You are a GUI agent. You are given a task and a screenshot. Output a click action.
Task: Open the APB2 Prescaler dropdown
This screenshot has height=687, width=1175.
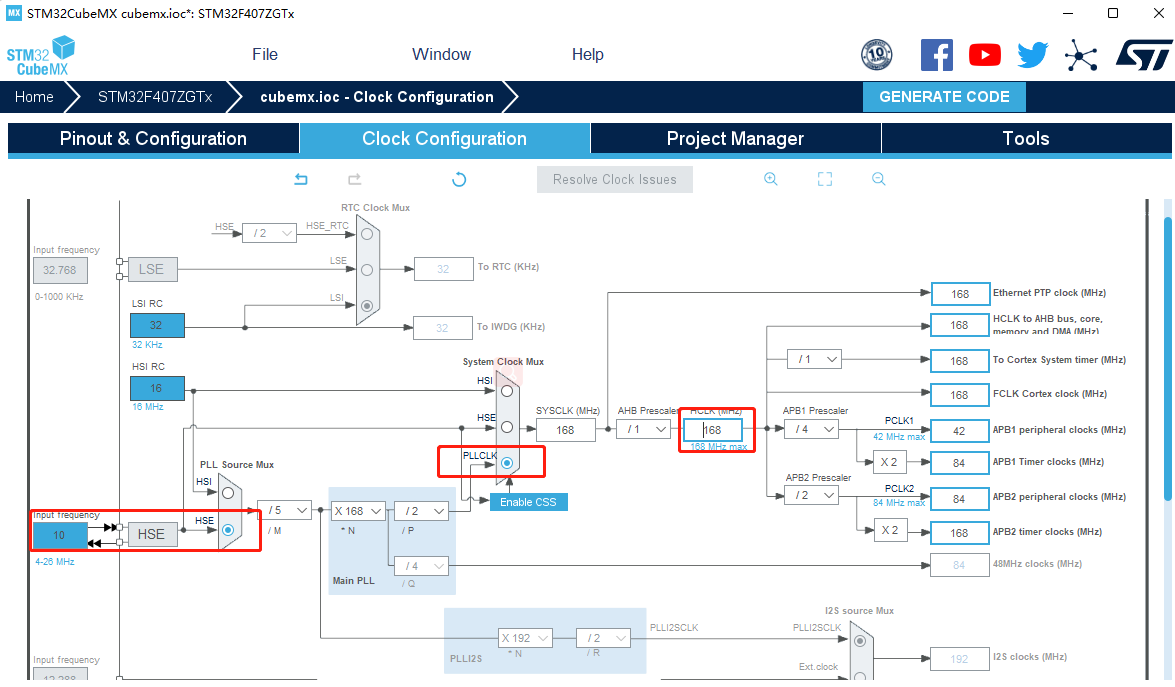click(x=812, y=495)
